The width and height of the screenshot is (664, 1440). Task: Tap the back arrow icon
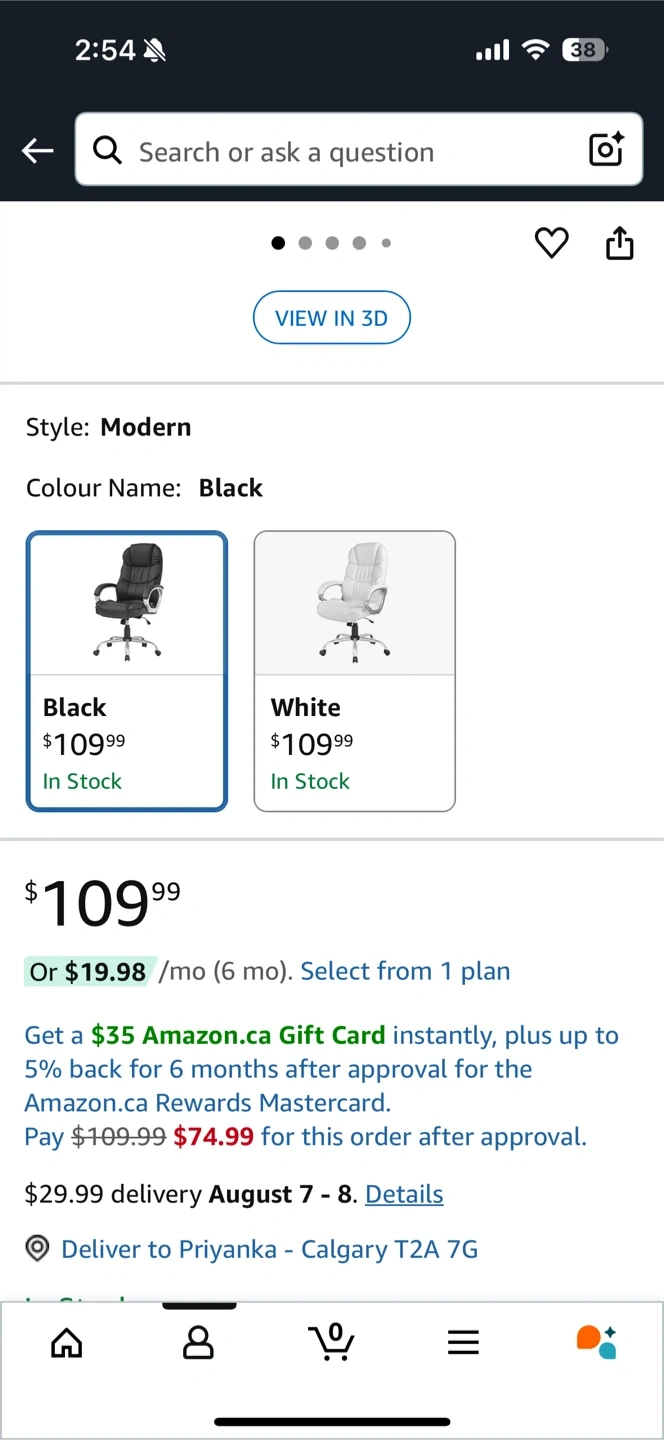(x=38, y=151)
